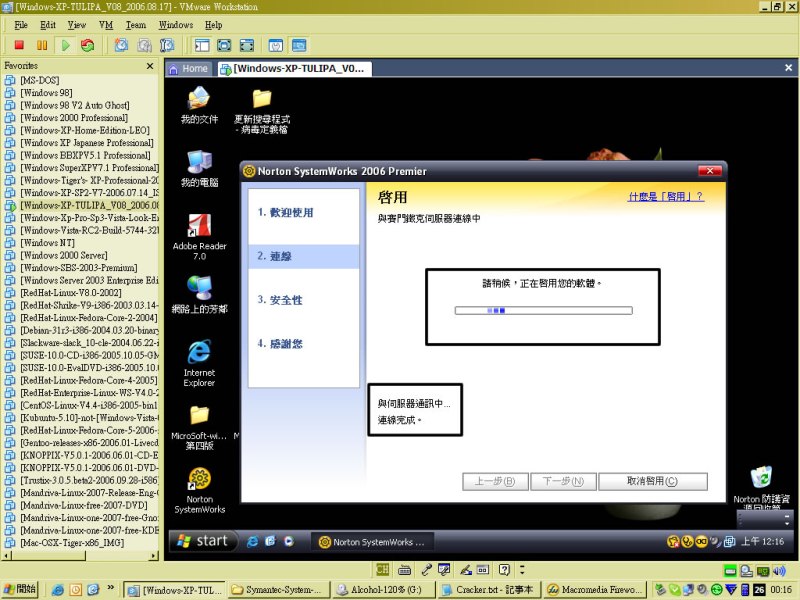Screen dimensions: 800x600
Task: Open the Help menu
Action: [x=214, y=25]
